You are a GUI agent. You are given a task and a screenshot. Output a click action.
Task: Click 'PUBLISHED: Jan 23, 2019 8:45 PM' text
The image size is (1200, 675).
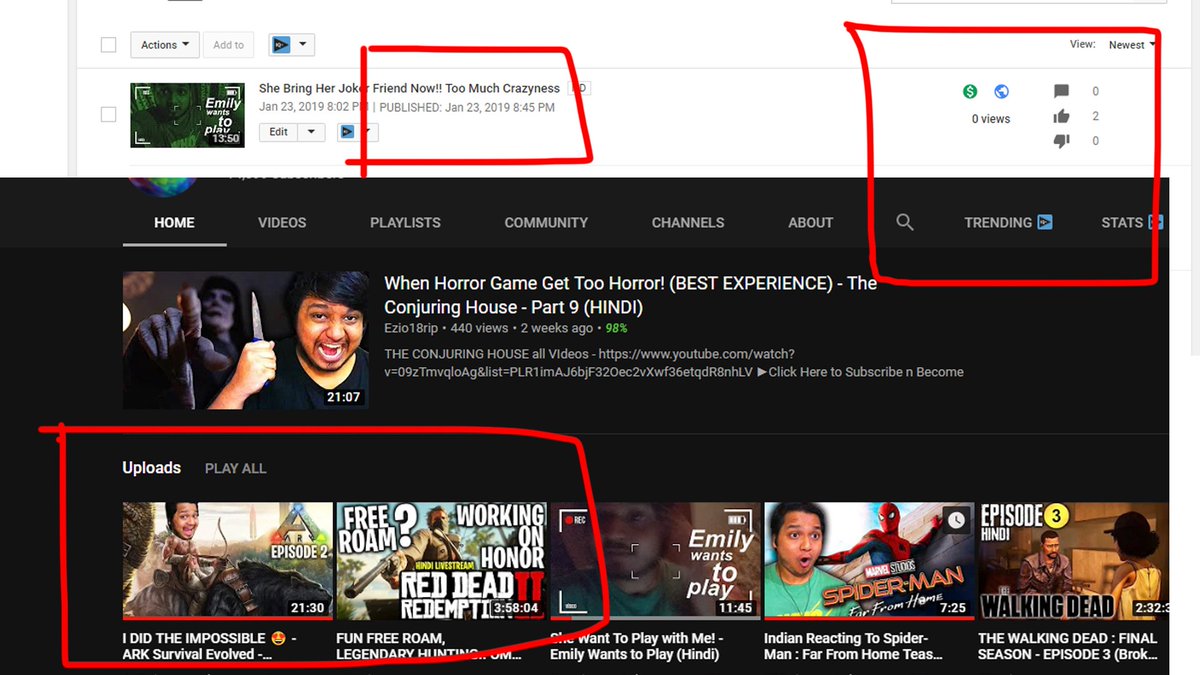[467, 107]
